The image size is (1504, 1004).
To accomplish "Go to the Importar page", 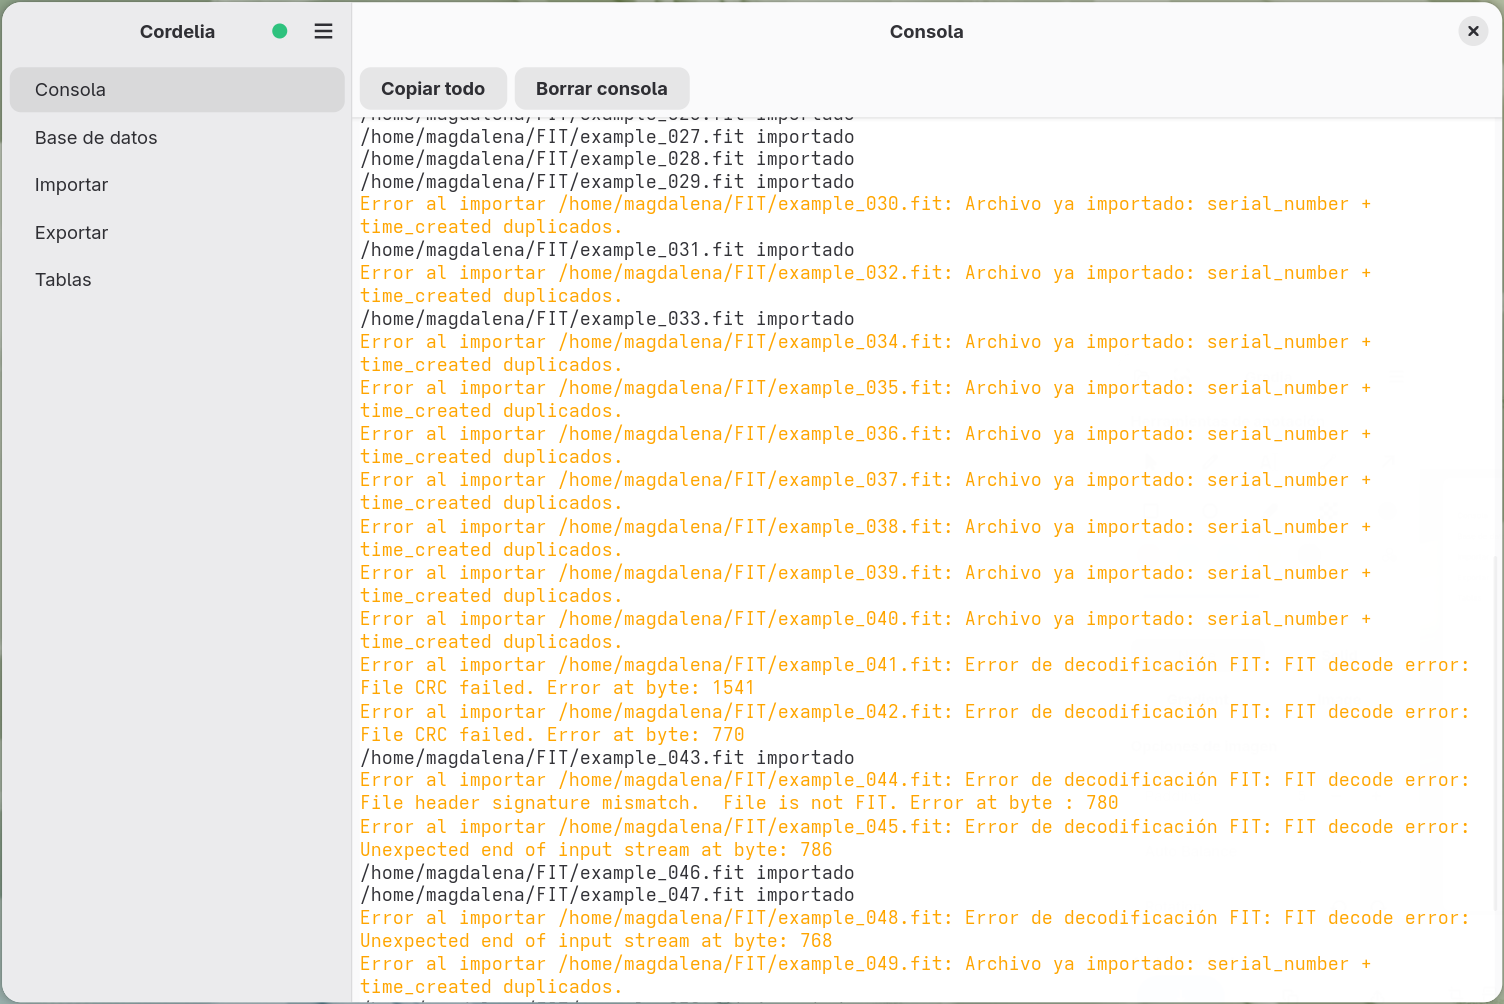I will tap(177, 185).
